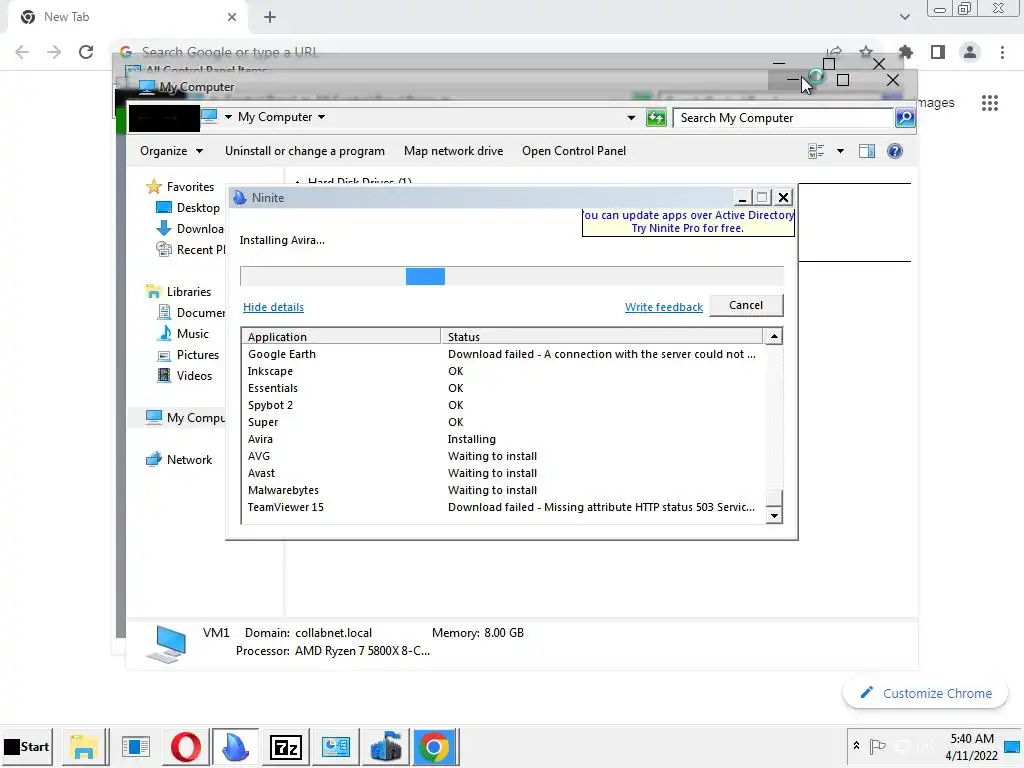Click Customize Chrome

(926, 694)
